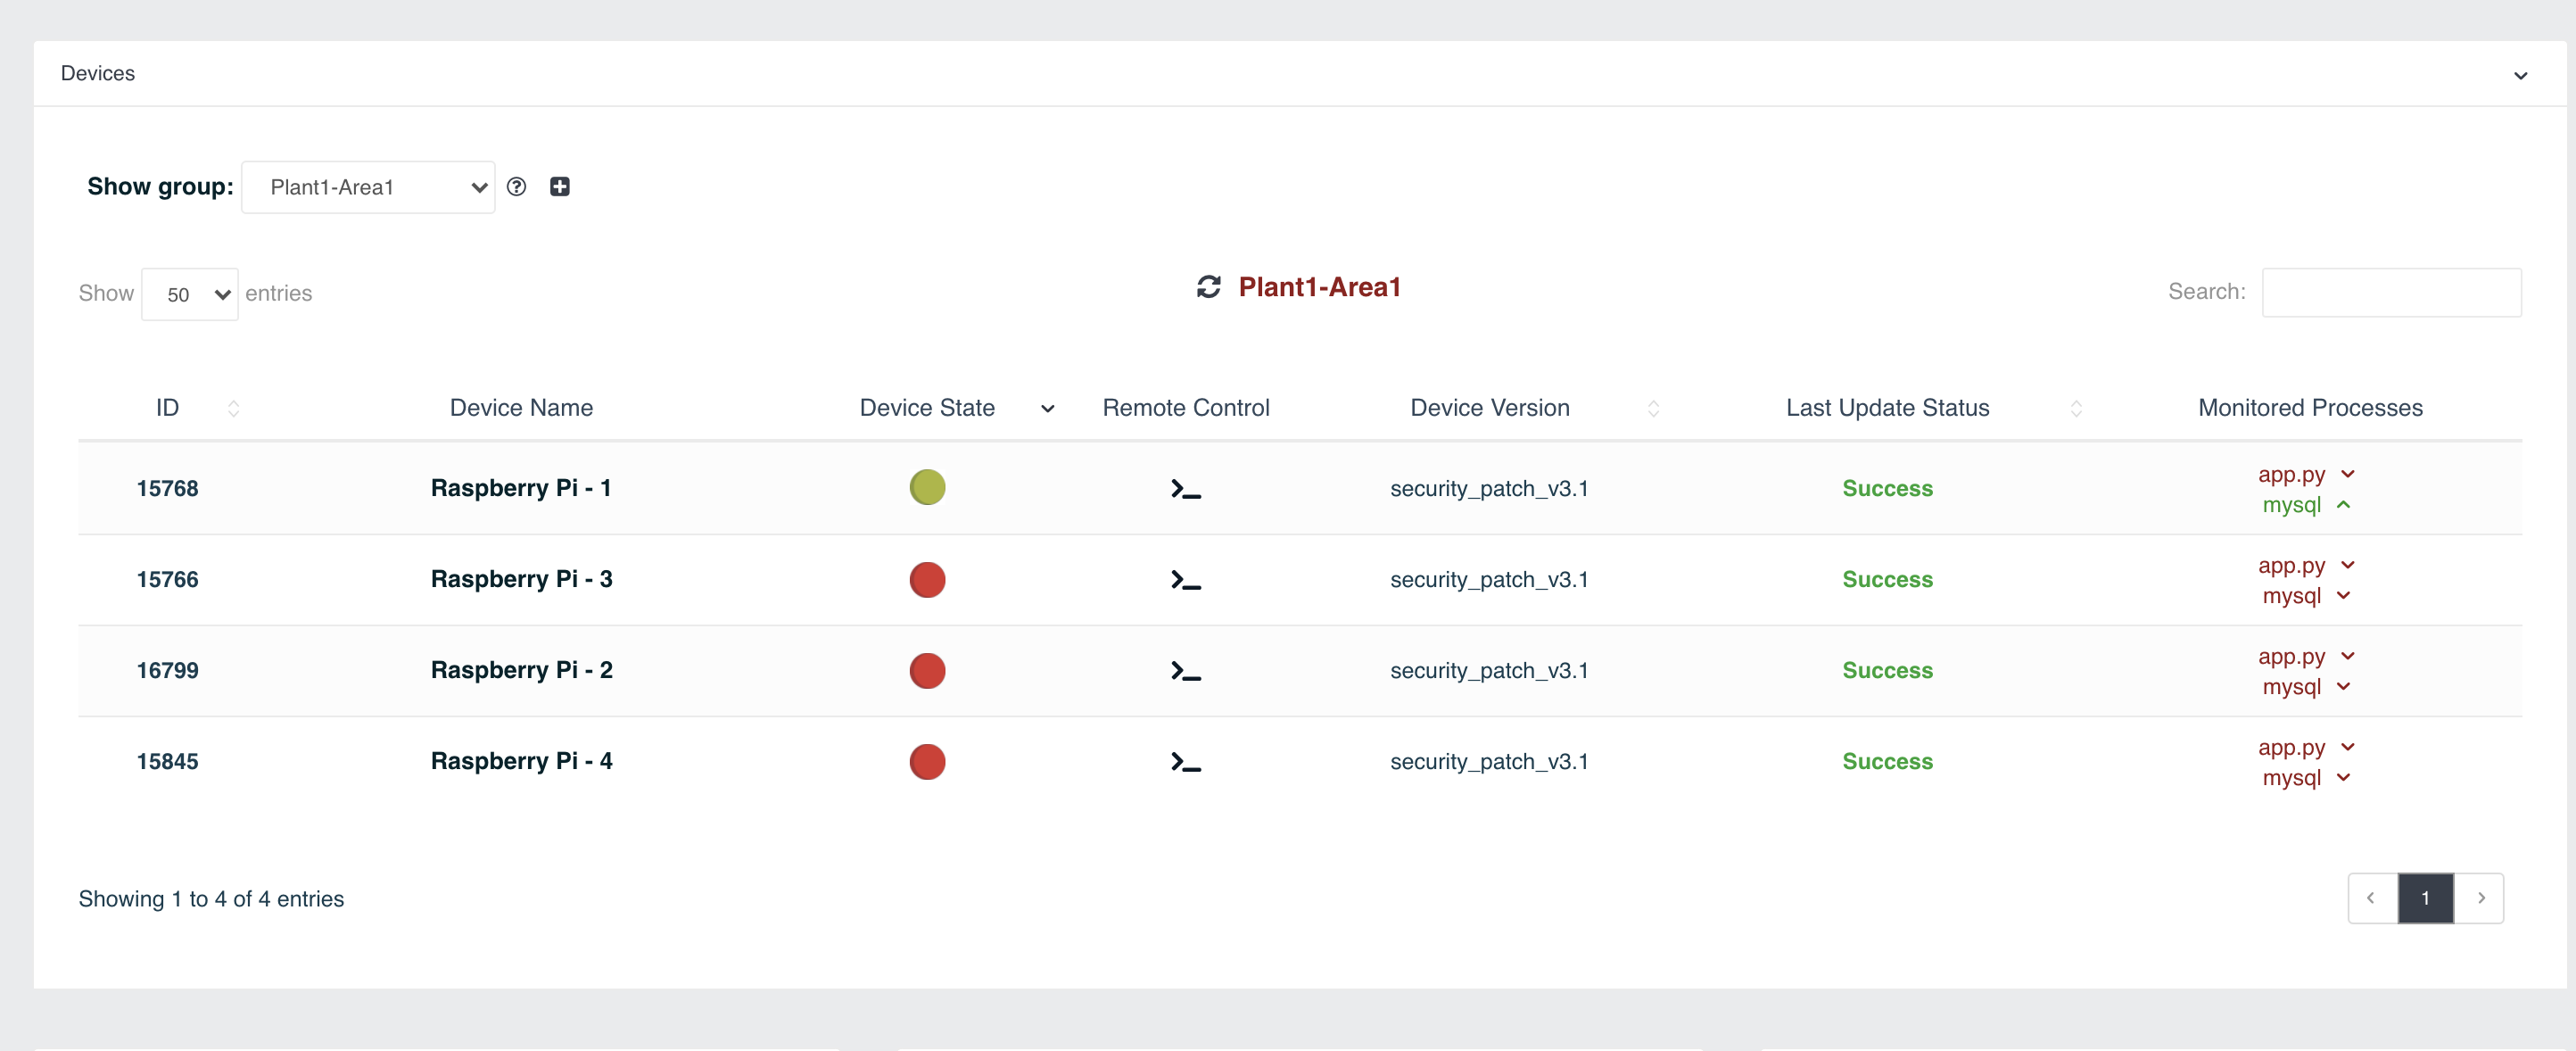This screenshot has width=2576, height=1051.
Task: Click the add group plus icon
Action: coord(560,187)
